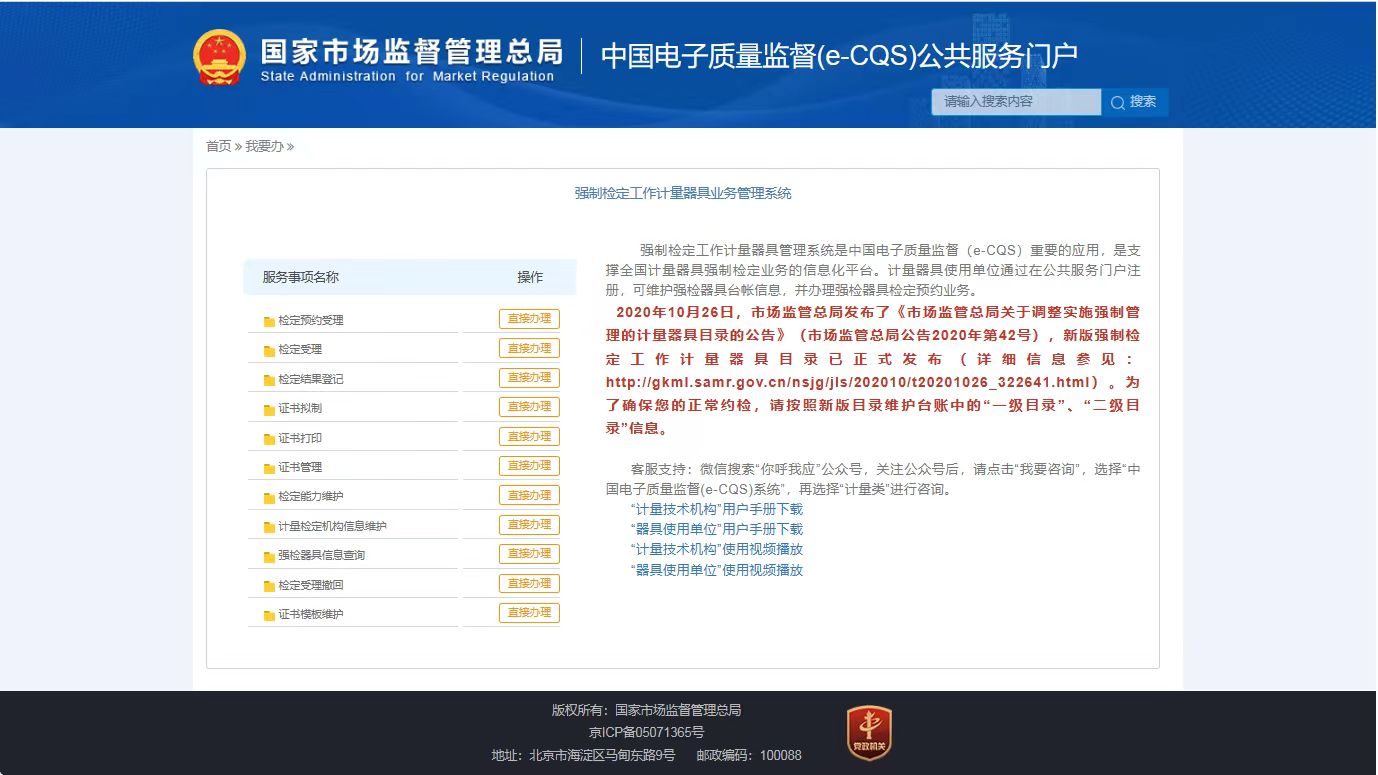Click the folder icon beside 证书打印

269,439
